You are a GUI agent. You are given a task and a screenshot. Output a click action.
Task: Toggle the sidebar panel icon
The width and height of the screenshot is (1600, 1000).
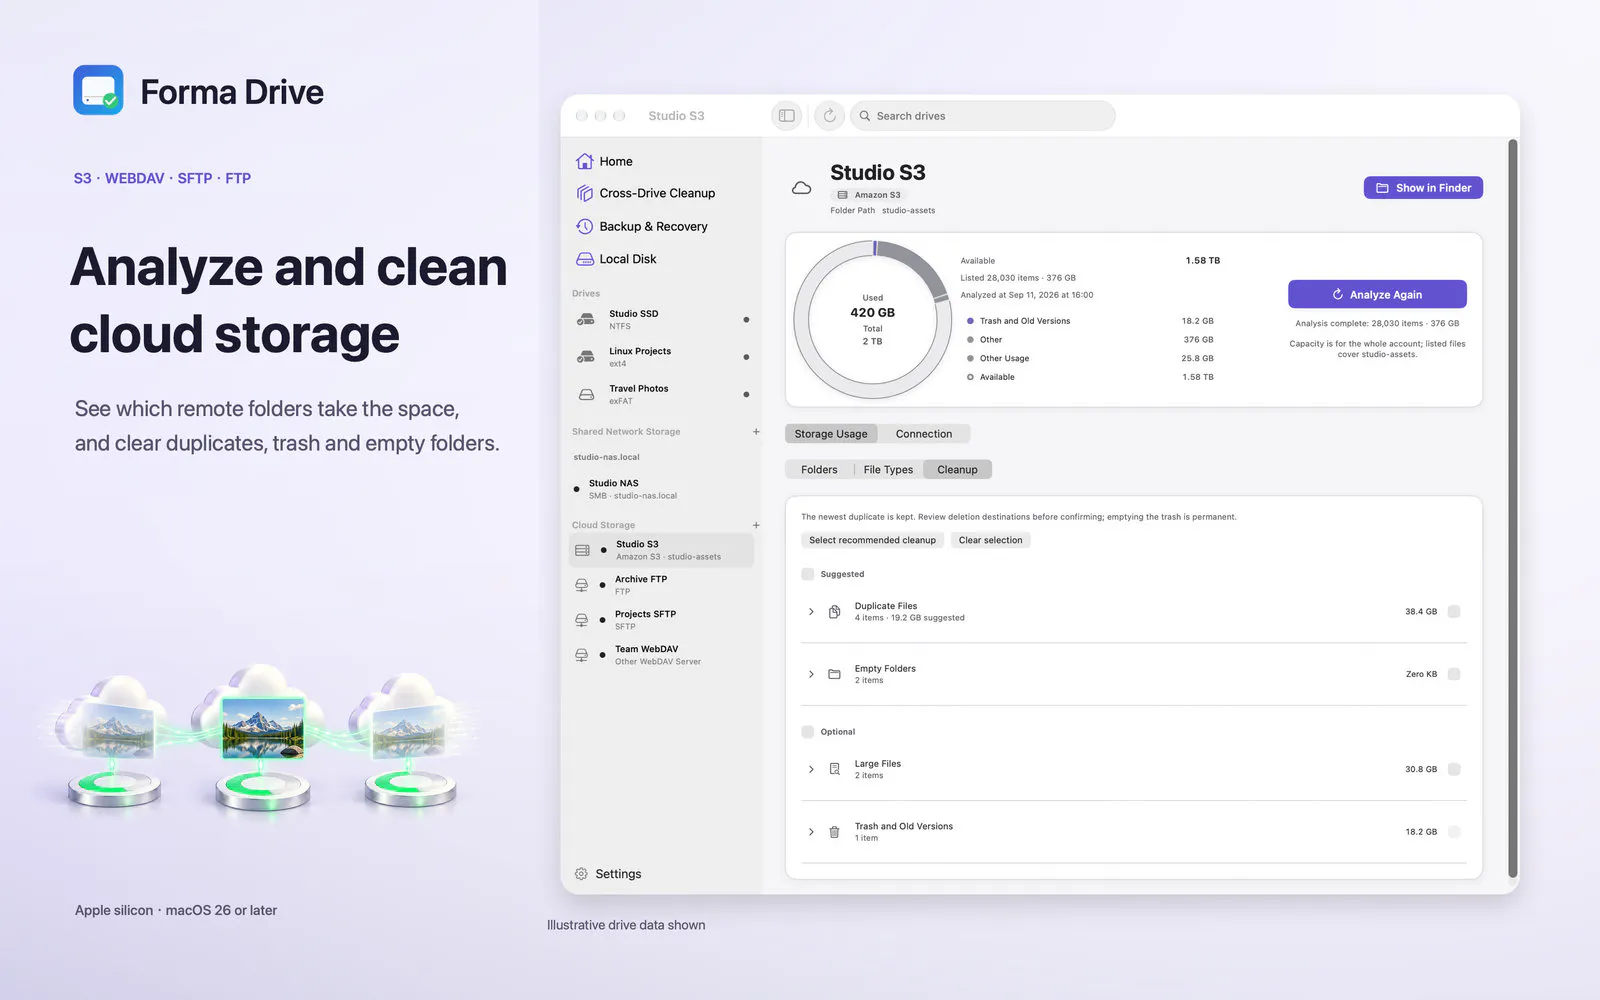[787, 116]
